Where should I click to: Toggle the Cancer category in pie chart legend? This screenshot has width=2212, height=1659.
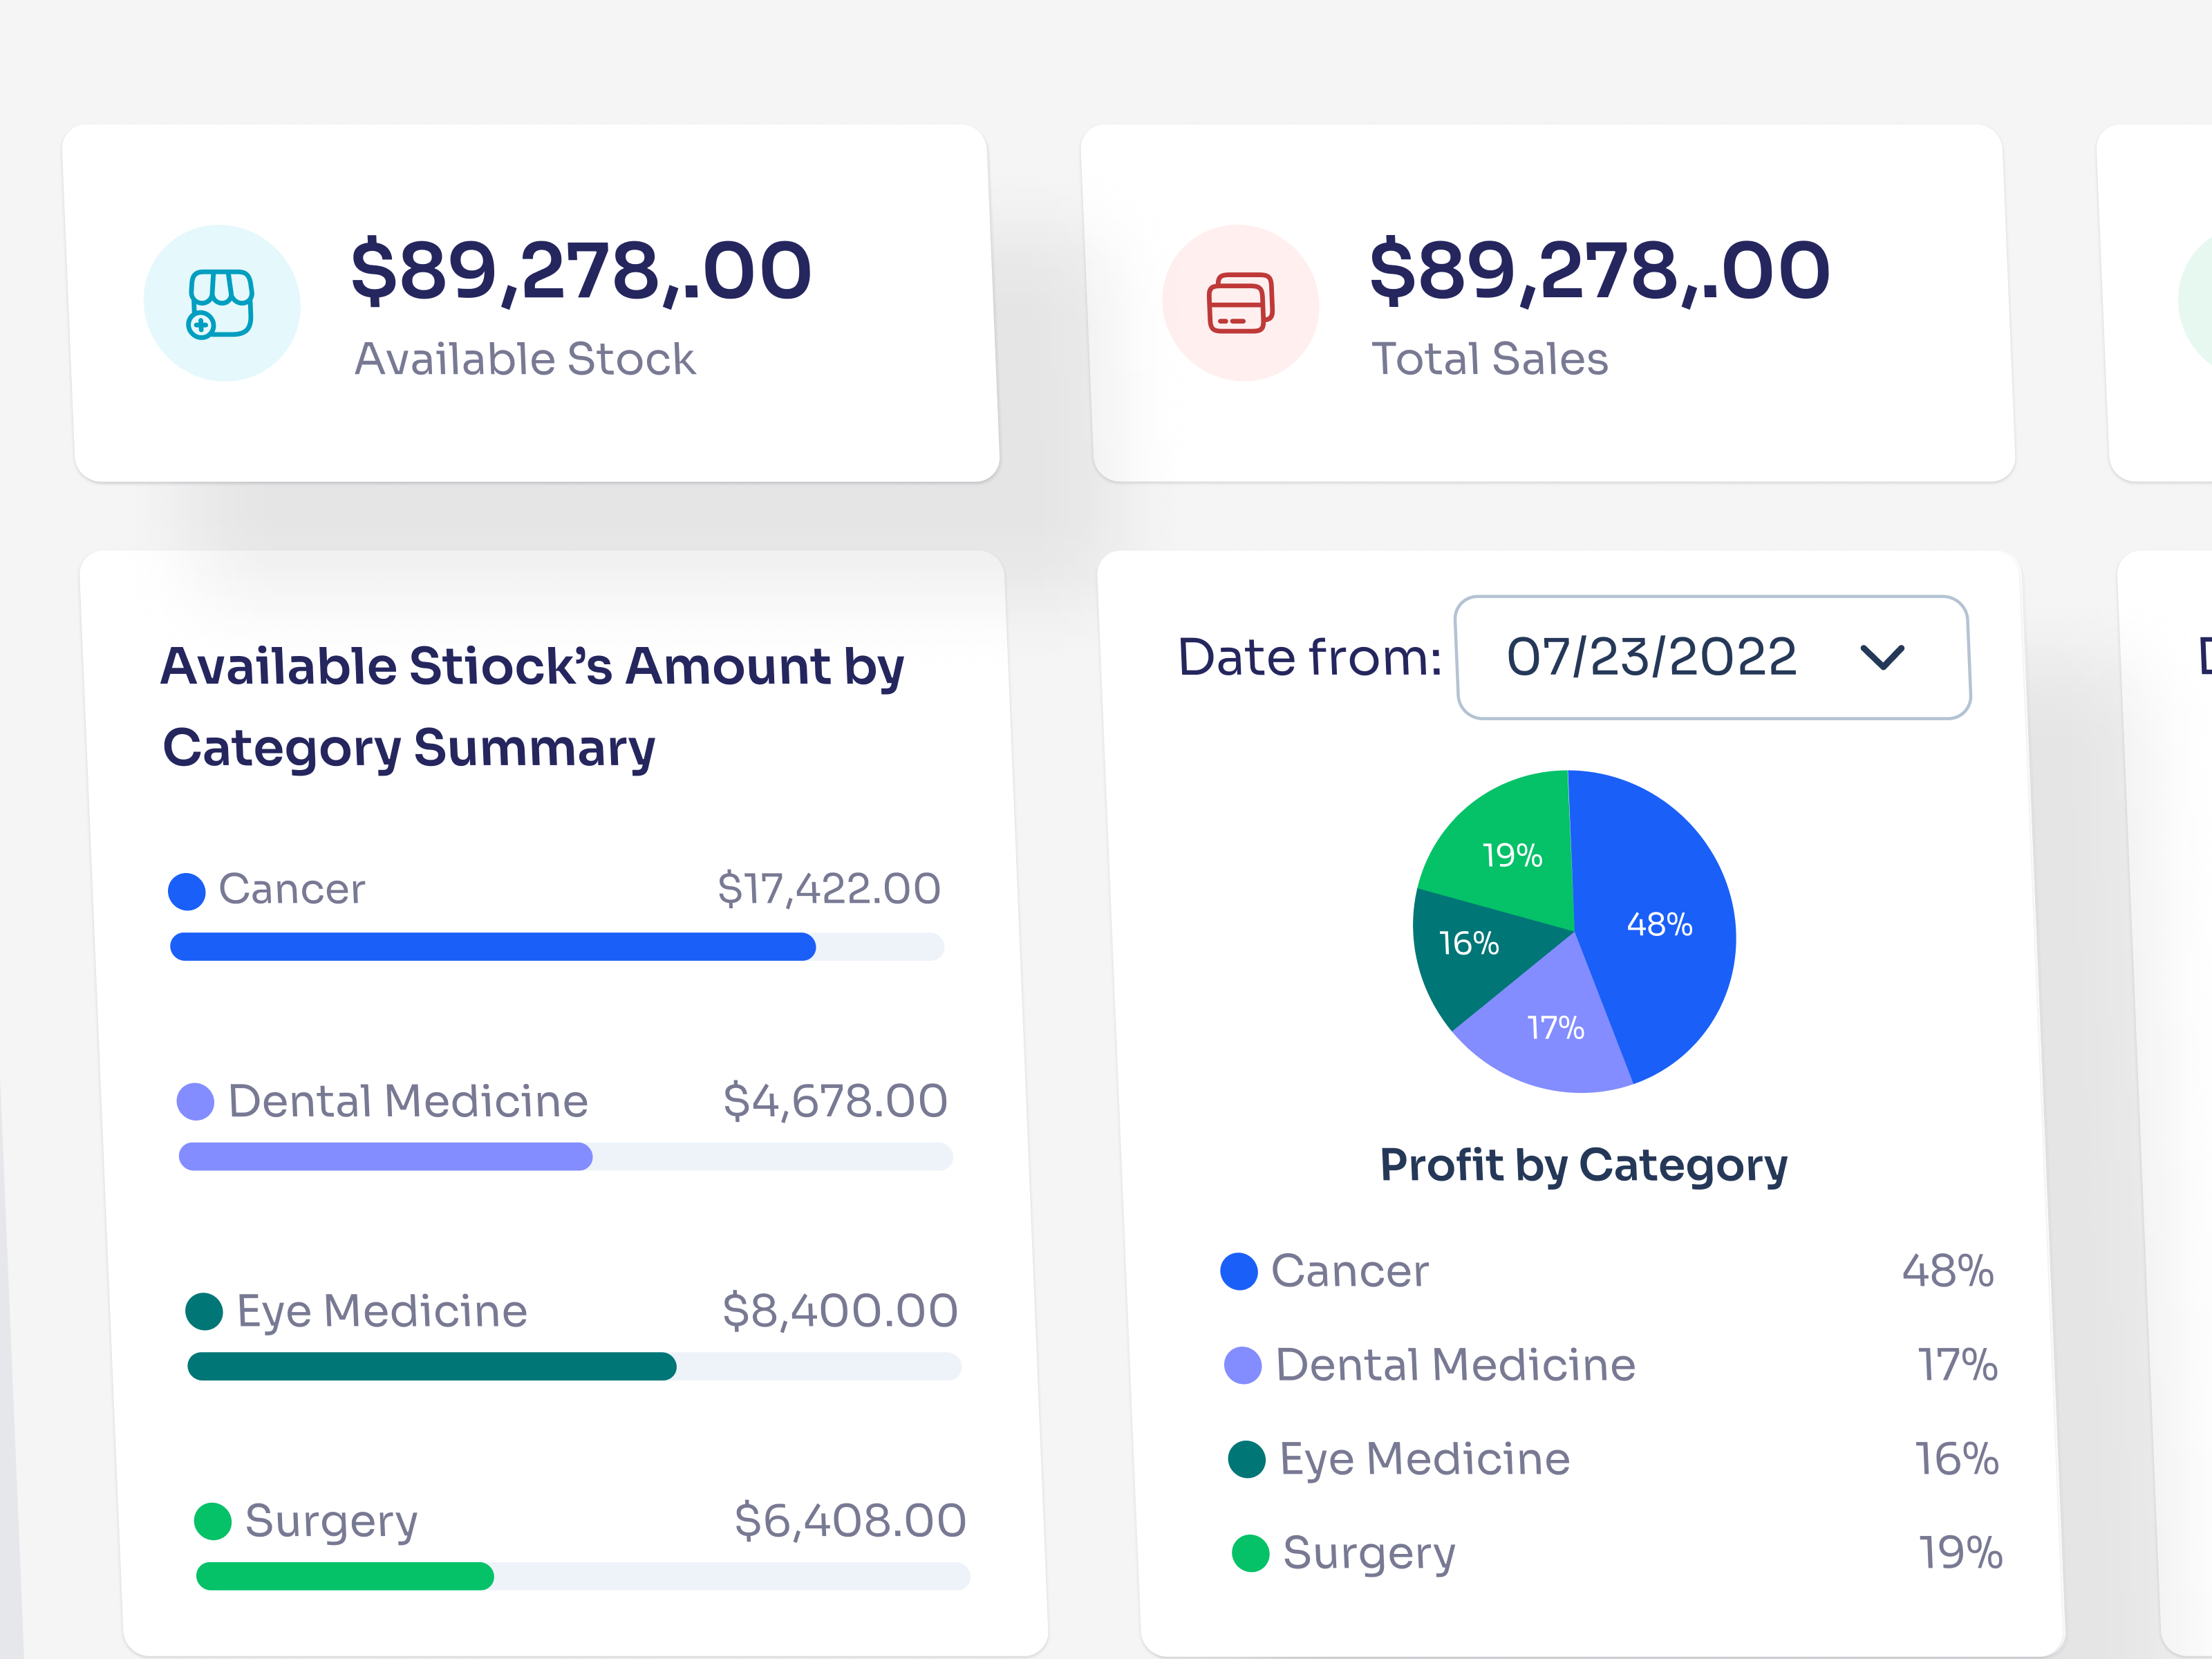pyautogui.click(x=1349, y=1271)
